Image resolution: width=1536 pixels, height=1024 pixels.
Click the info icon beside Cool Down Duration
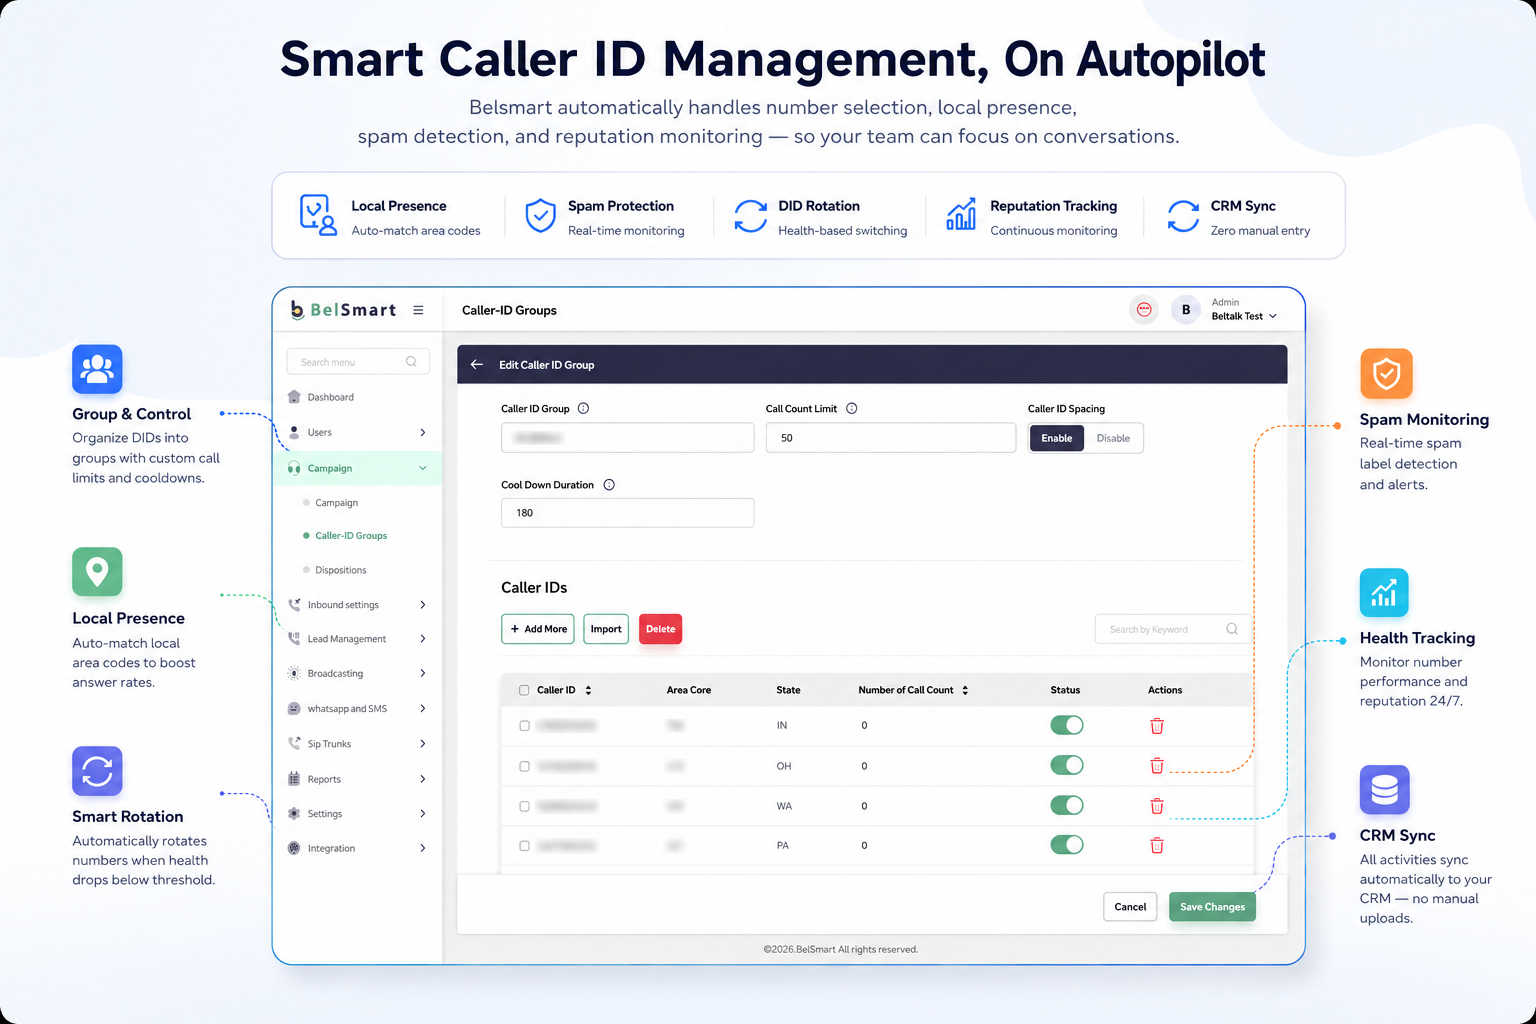click(609, 485)
